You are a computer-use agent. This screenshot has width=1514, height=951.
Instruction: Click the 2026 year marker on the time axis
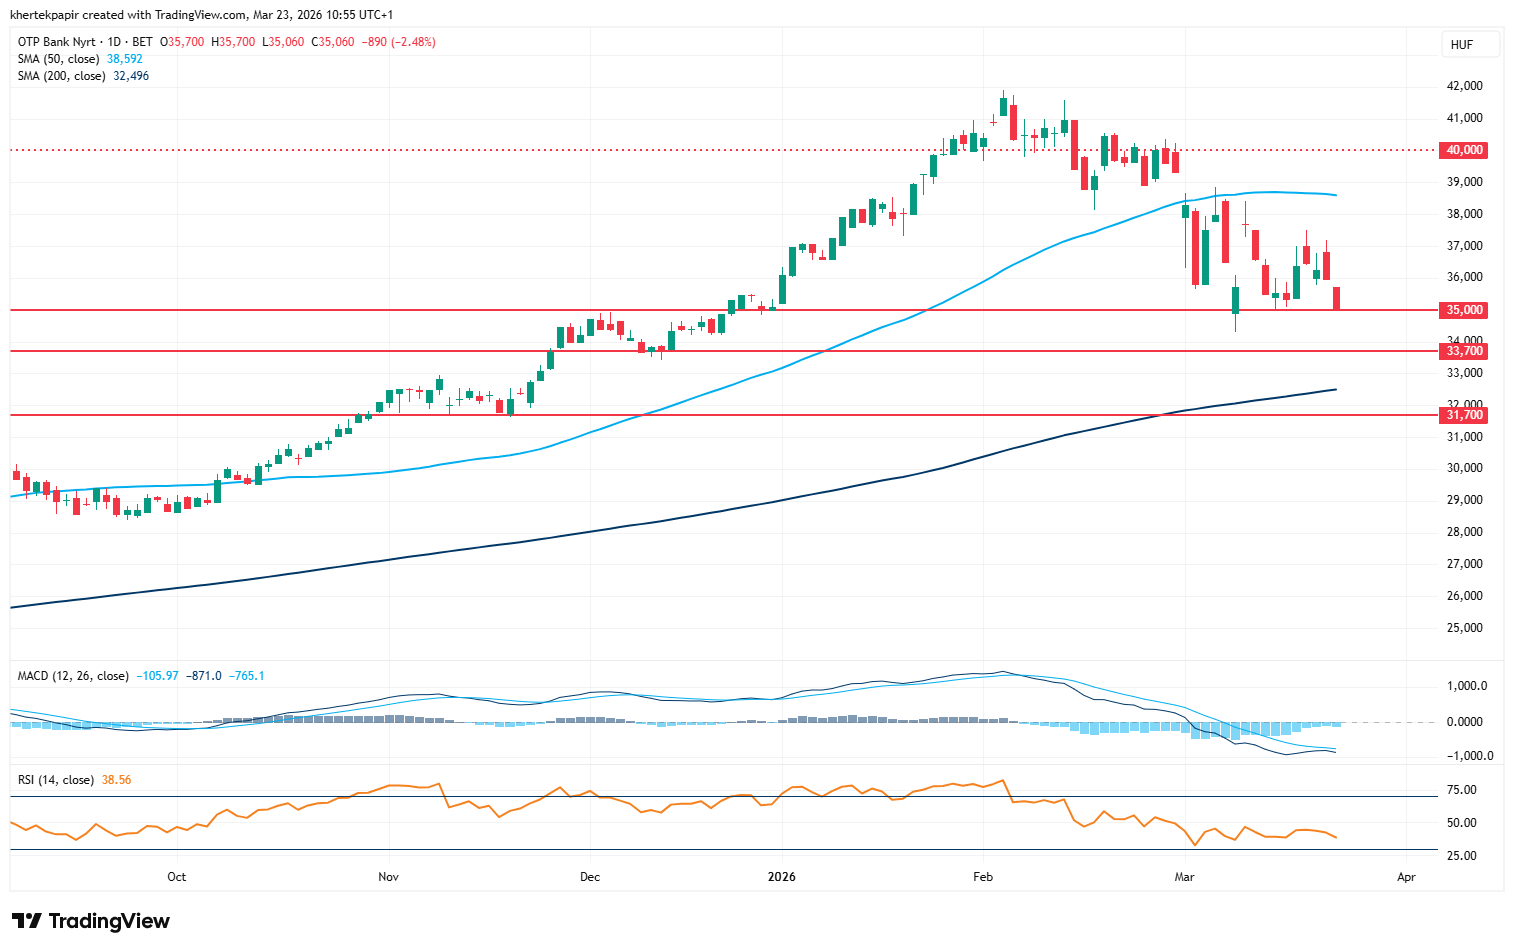coord(781,877)
